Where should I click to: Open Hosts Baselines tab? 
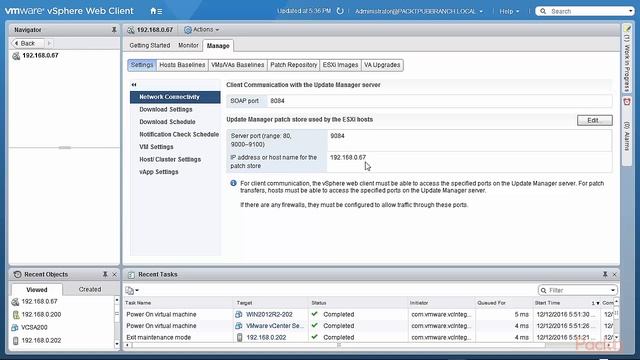coord(182,65)
